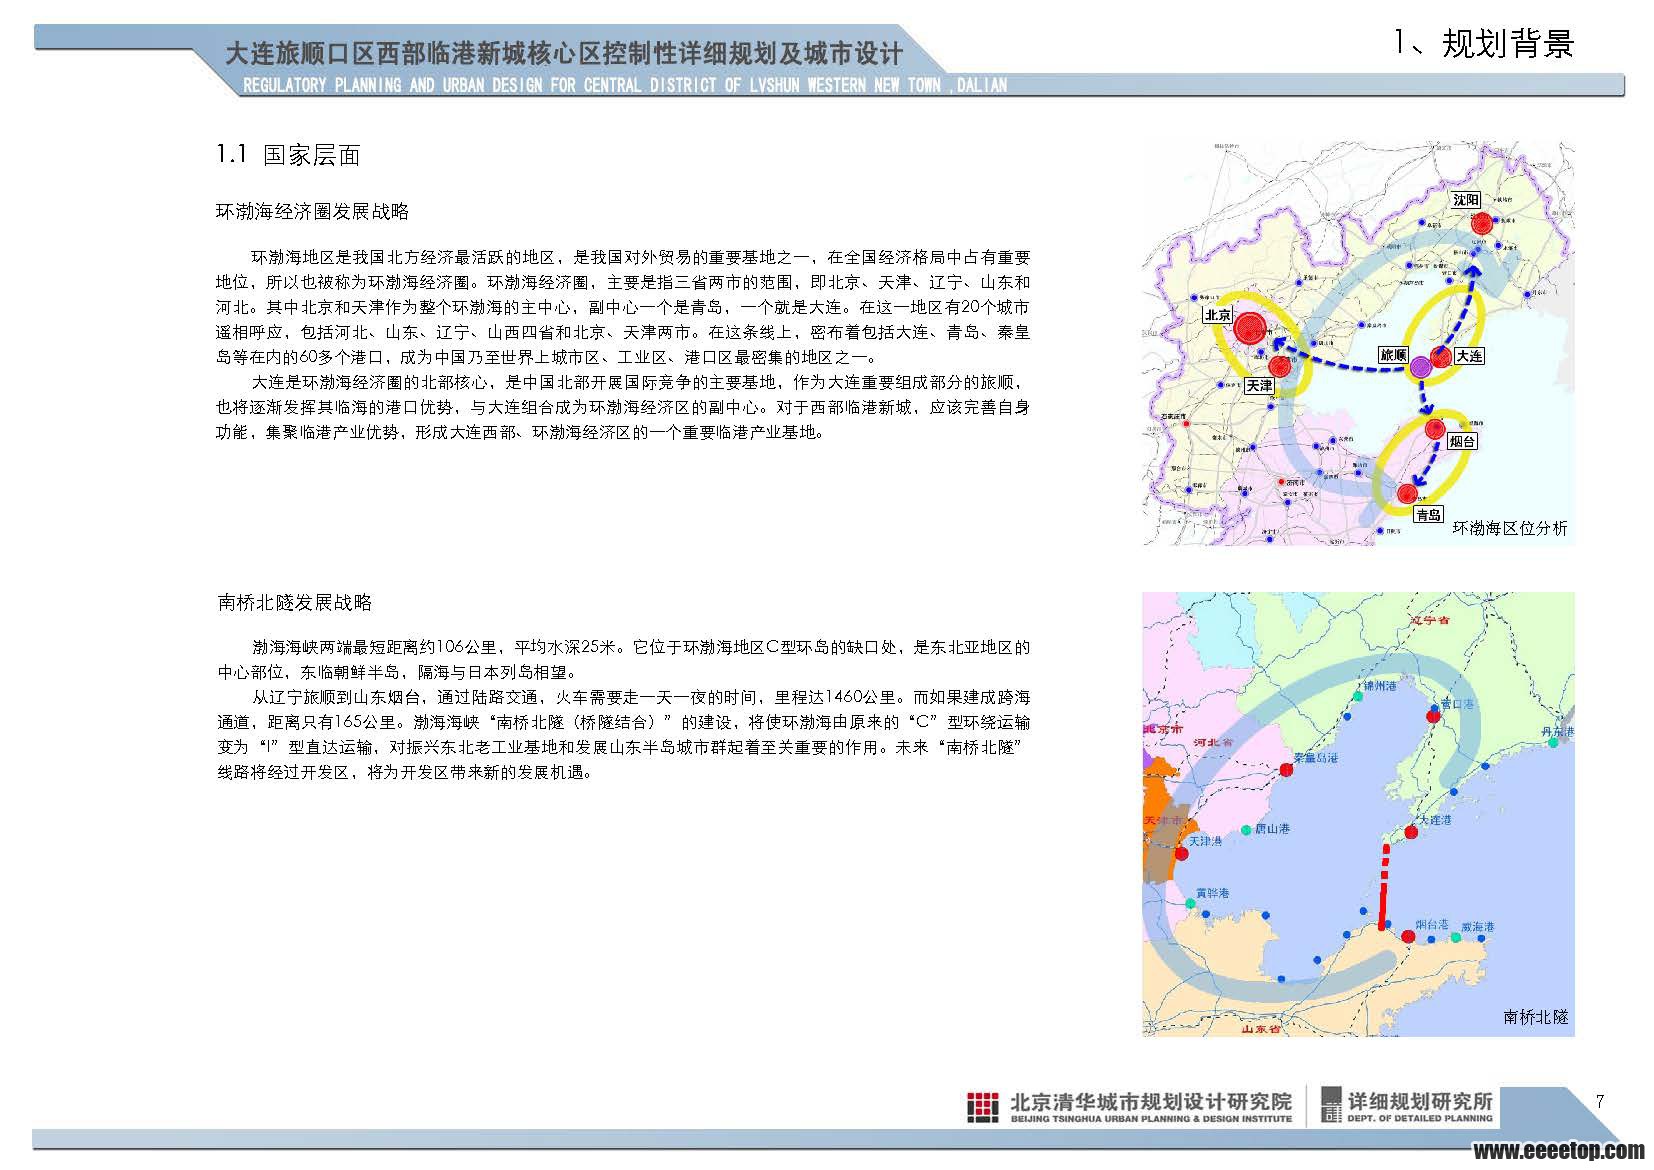The image size is (1654, 1170).
Task: Click the 天津 label on upper map
Action: tap(1260, 385)
